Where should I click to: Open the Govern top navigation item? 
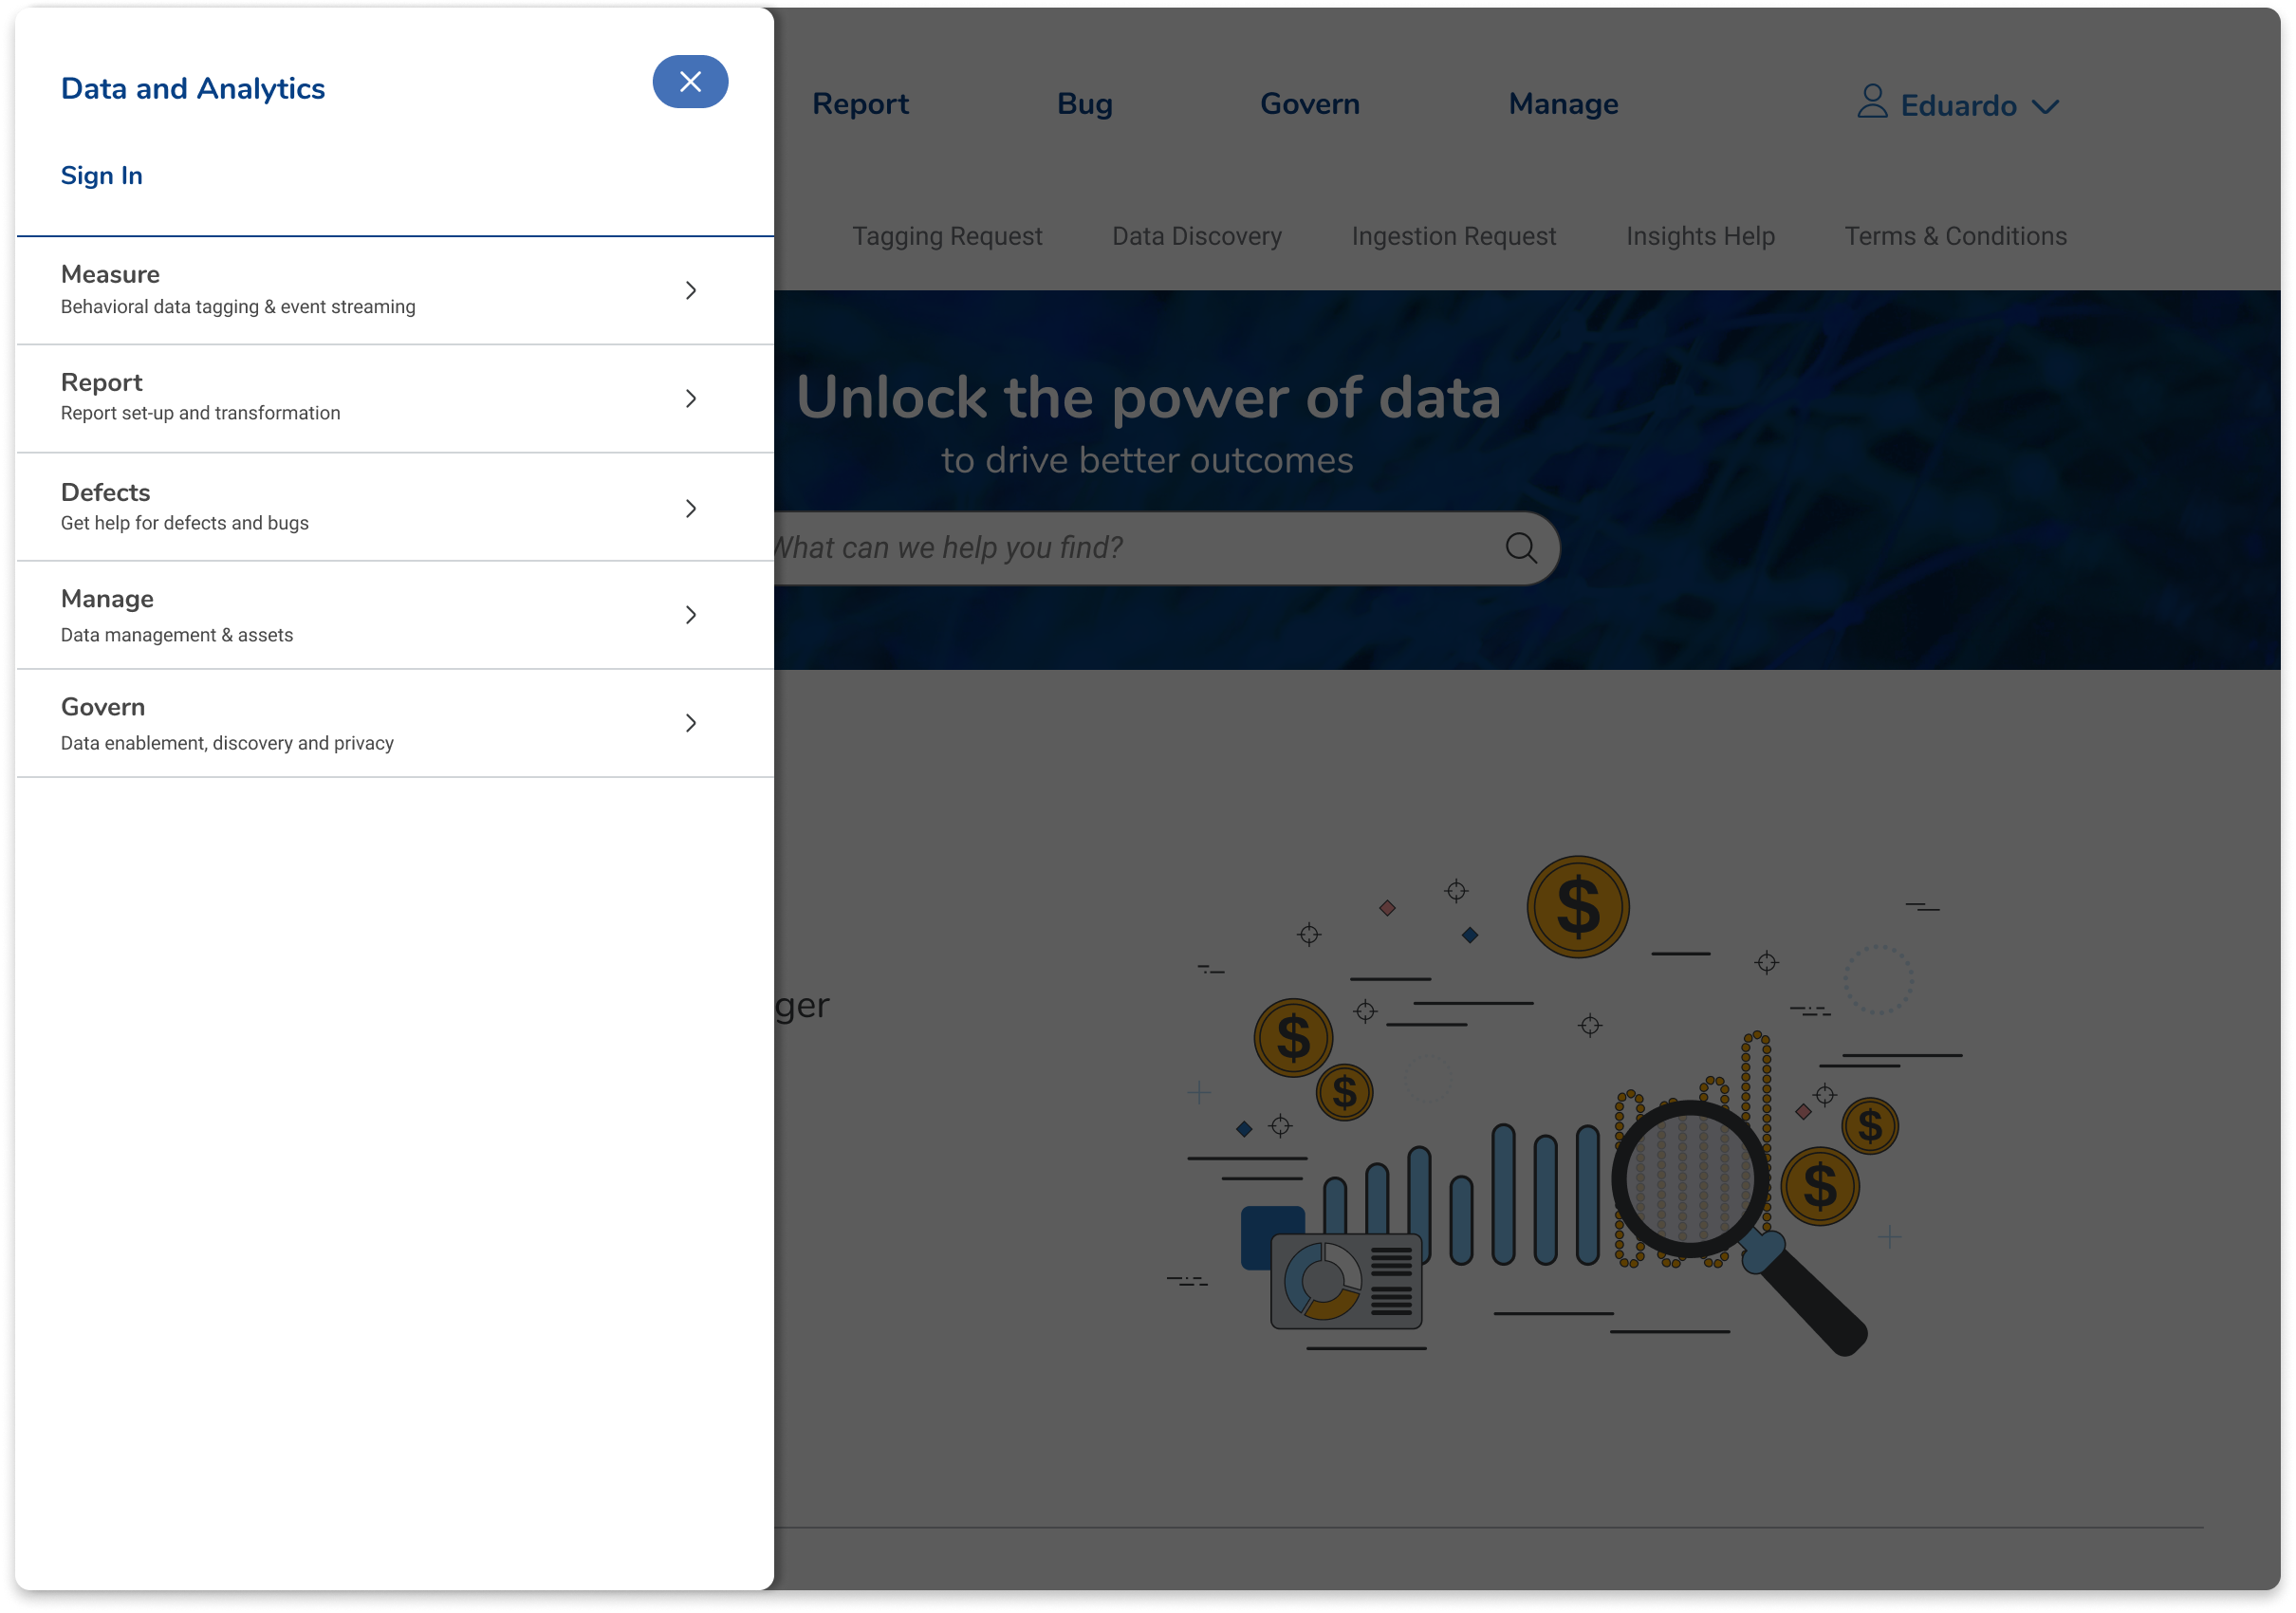(x=1309, y=104)
